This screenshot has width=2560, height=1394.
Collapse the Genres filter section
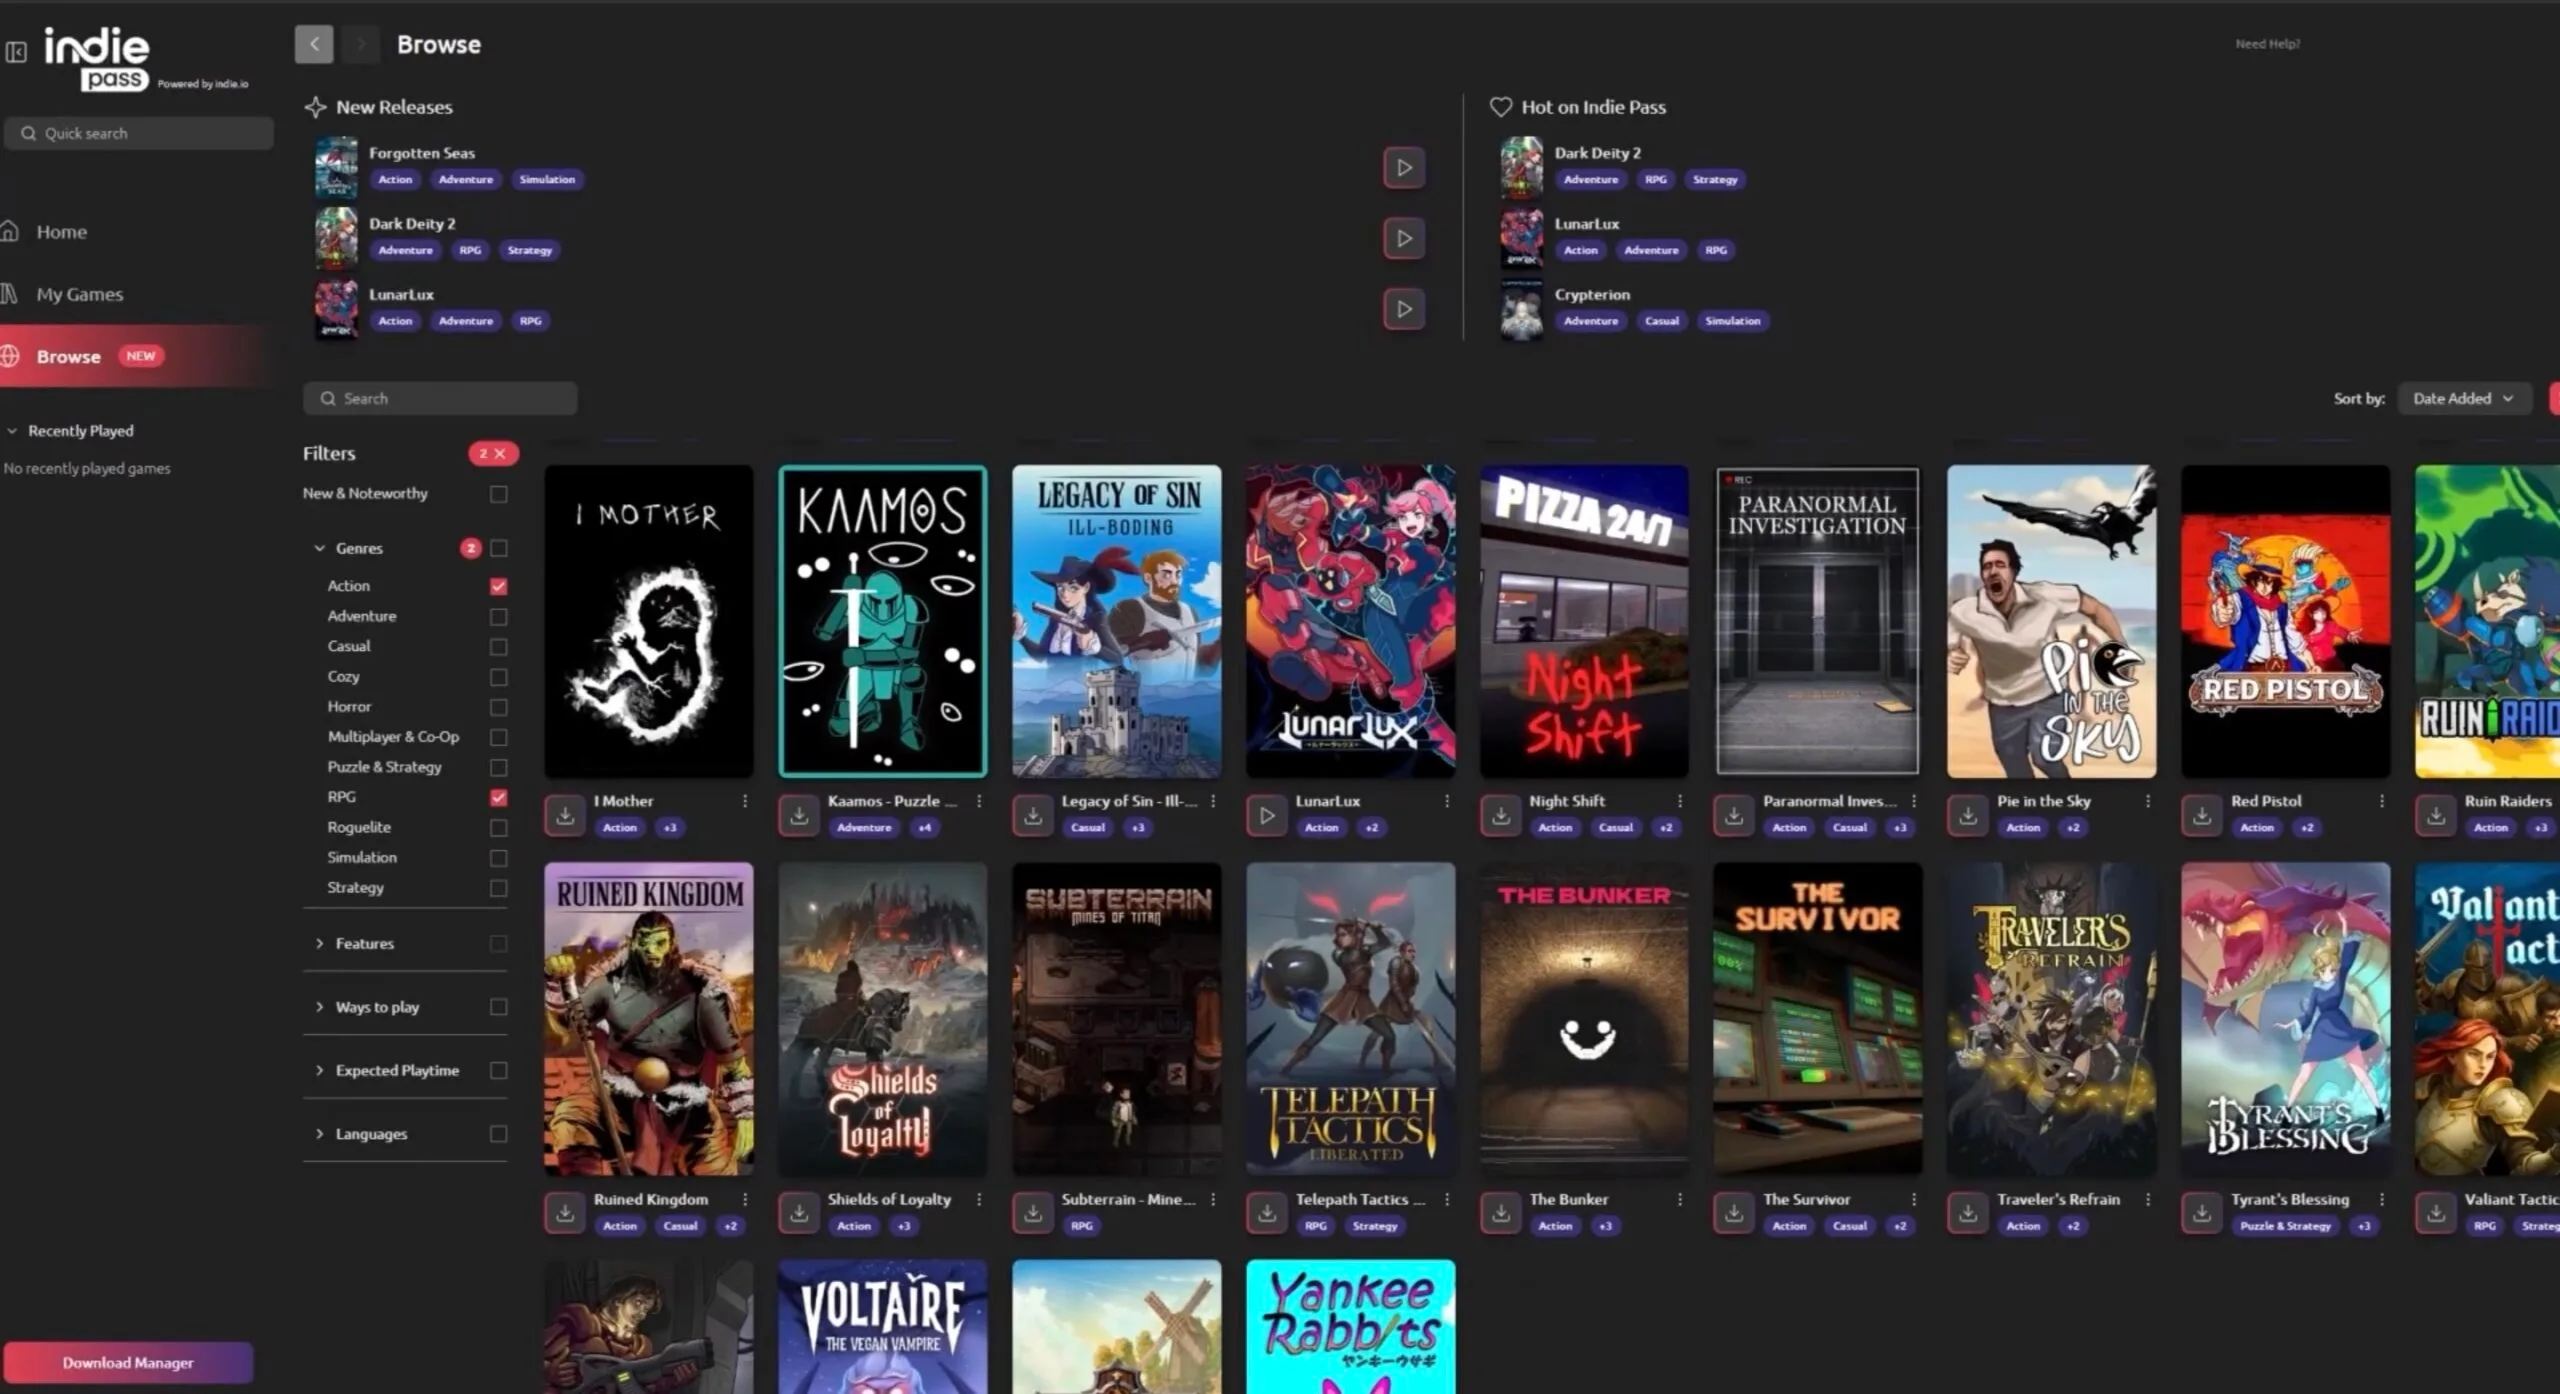[320, 548]
